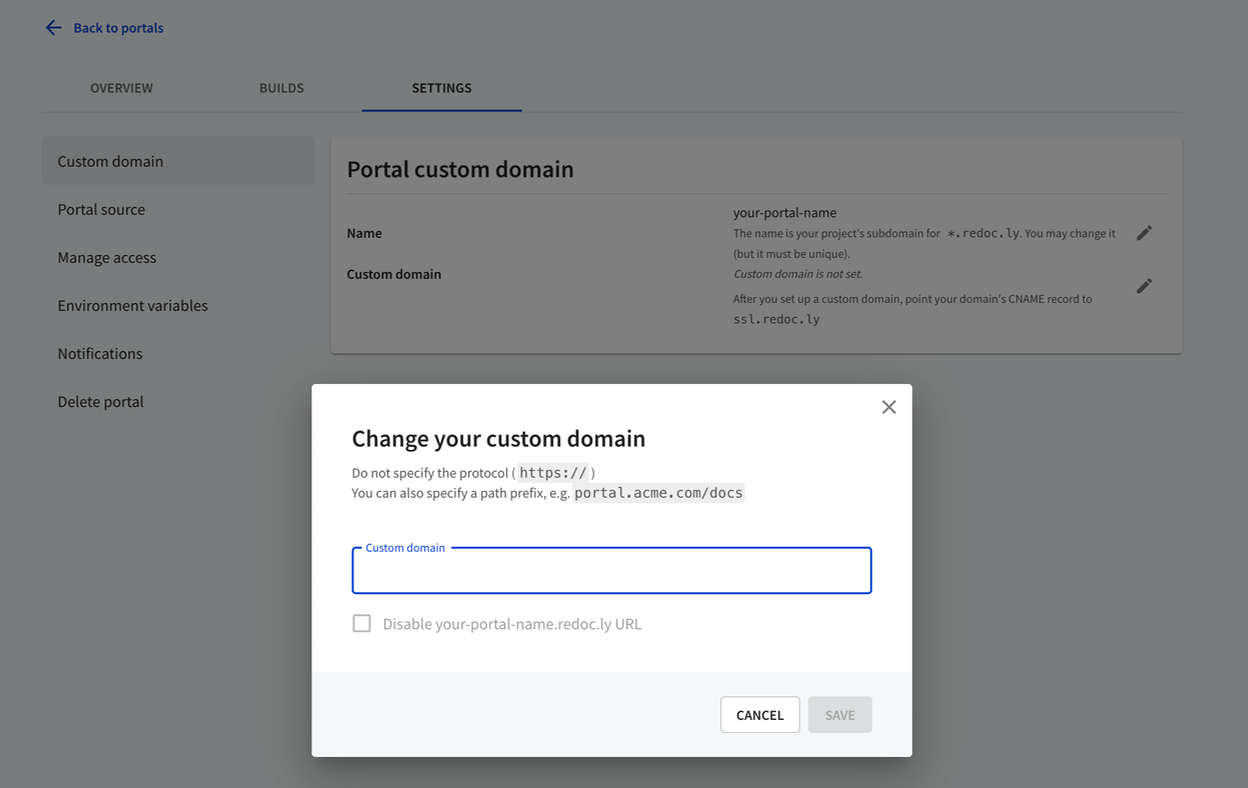Edit Custom domain with pencil icon
Image resolution: width=1248 pixels, height=788 pixels.
(x=1144, y=286)
